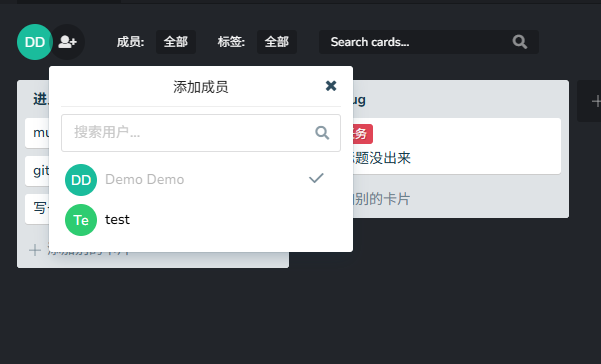Add the test user as member
The image size is (601, 364).
point(201,220)
